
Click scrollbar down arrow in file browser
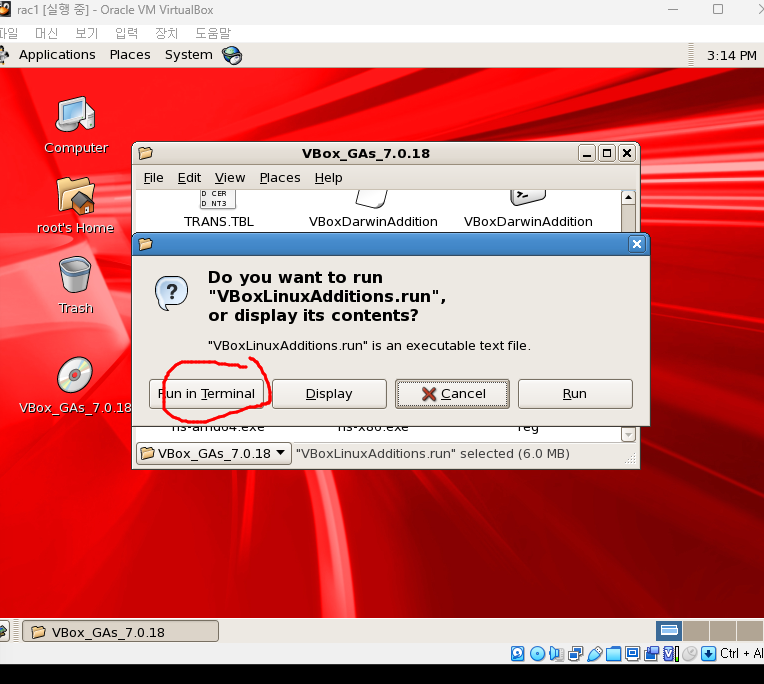(x=628, y=434)
